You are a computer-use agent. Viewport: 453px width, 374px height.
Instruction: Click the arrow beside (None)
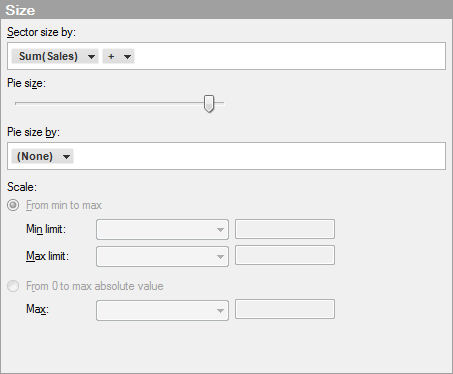66,157
